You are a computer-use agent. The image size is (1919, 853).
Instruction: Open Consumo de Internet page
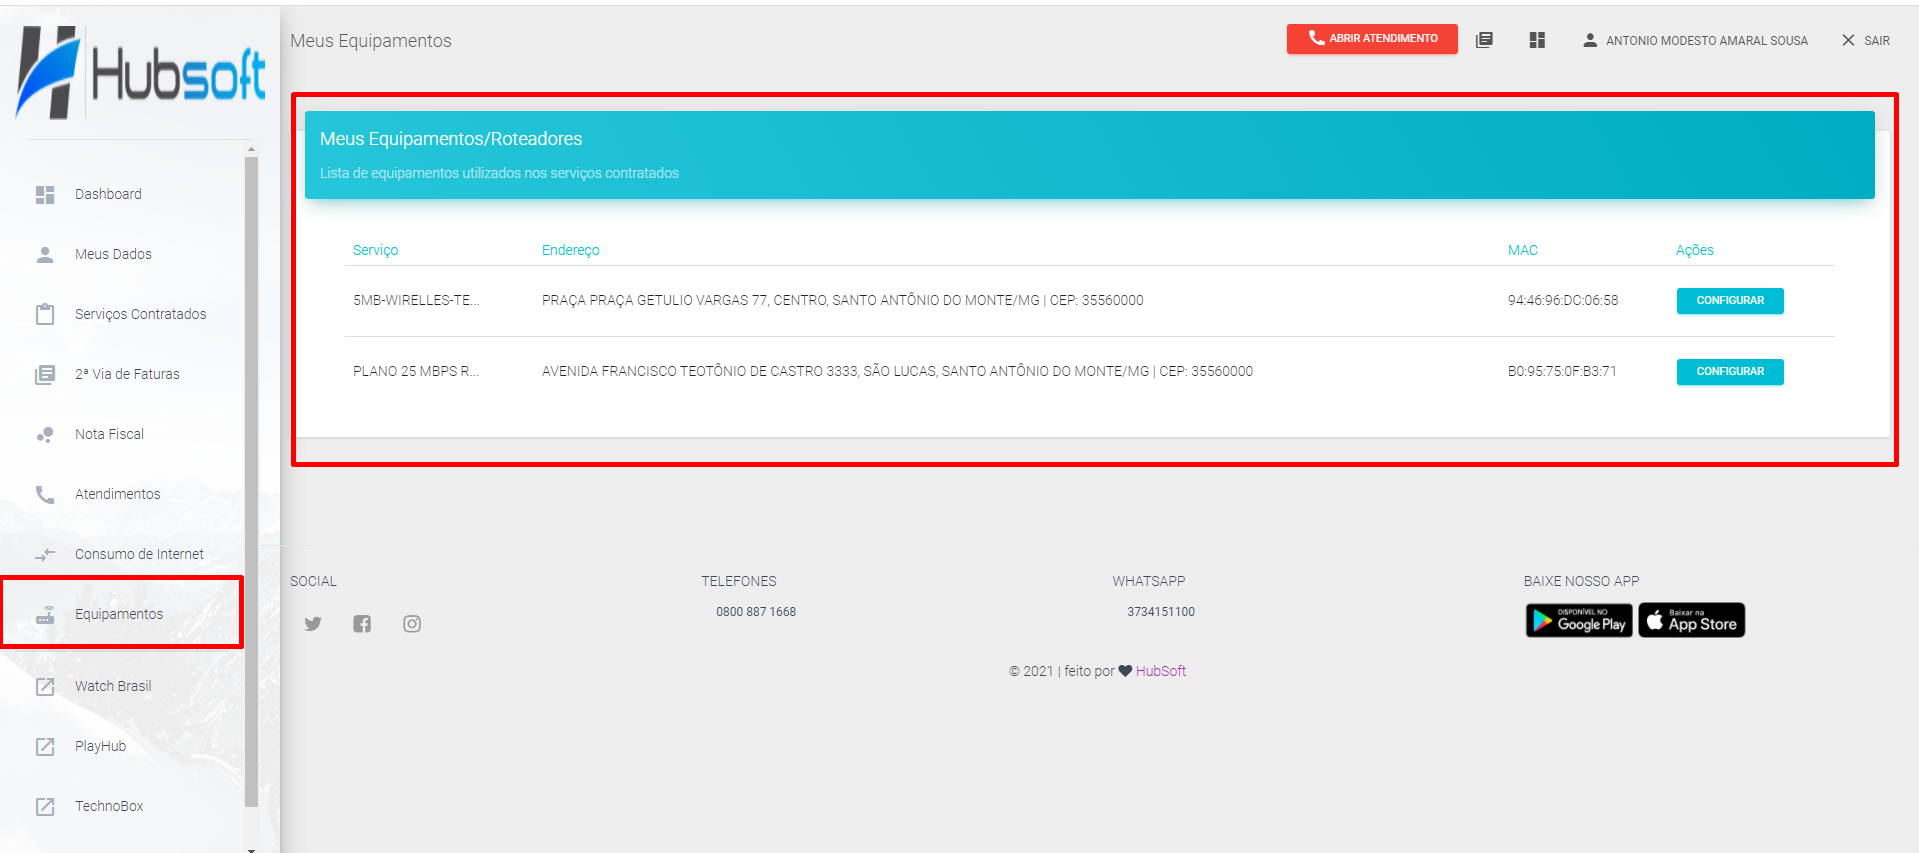[x=139, y=554]
